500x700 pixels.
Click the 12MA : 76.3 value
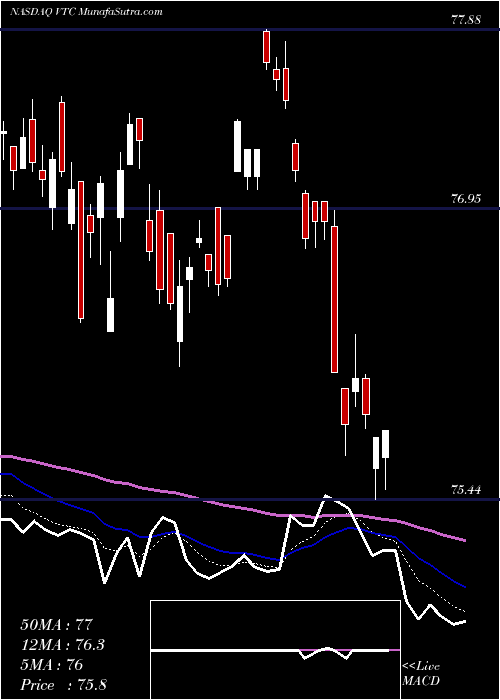click(65, 645)
